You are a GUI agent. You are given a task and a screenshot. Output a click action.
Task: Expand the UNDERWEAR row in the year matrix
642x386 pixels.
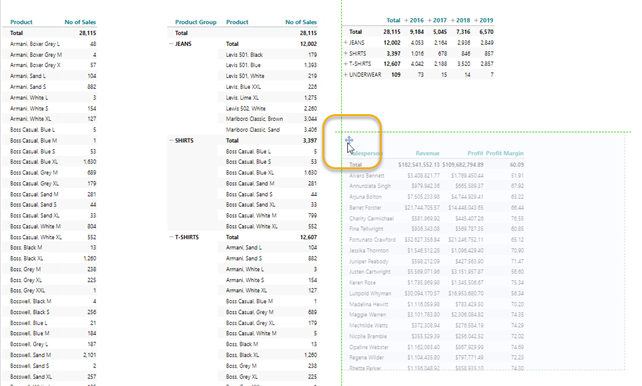(x=346, y=74)
